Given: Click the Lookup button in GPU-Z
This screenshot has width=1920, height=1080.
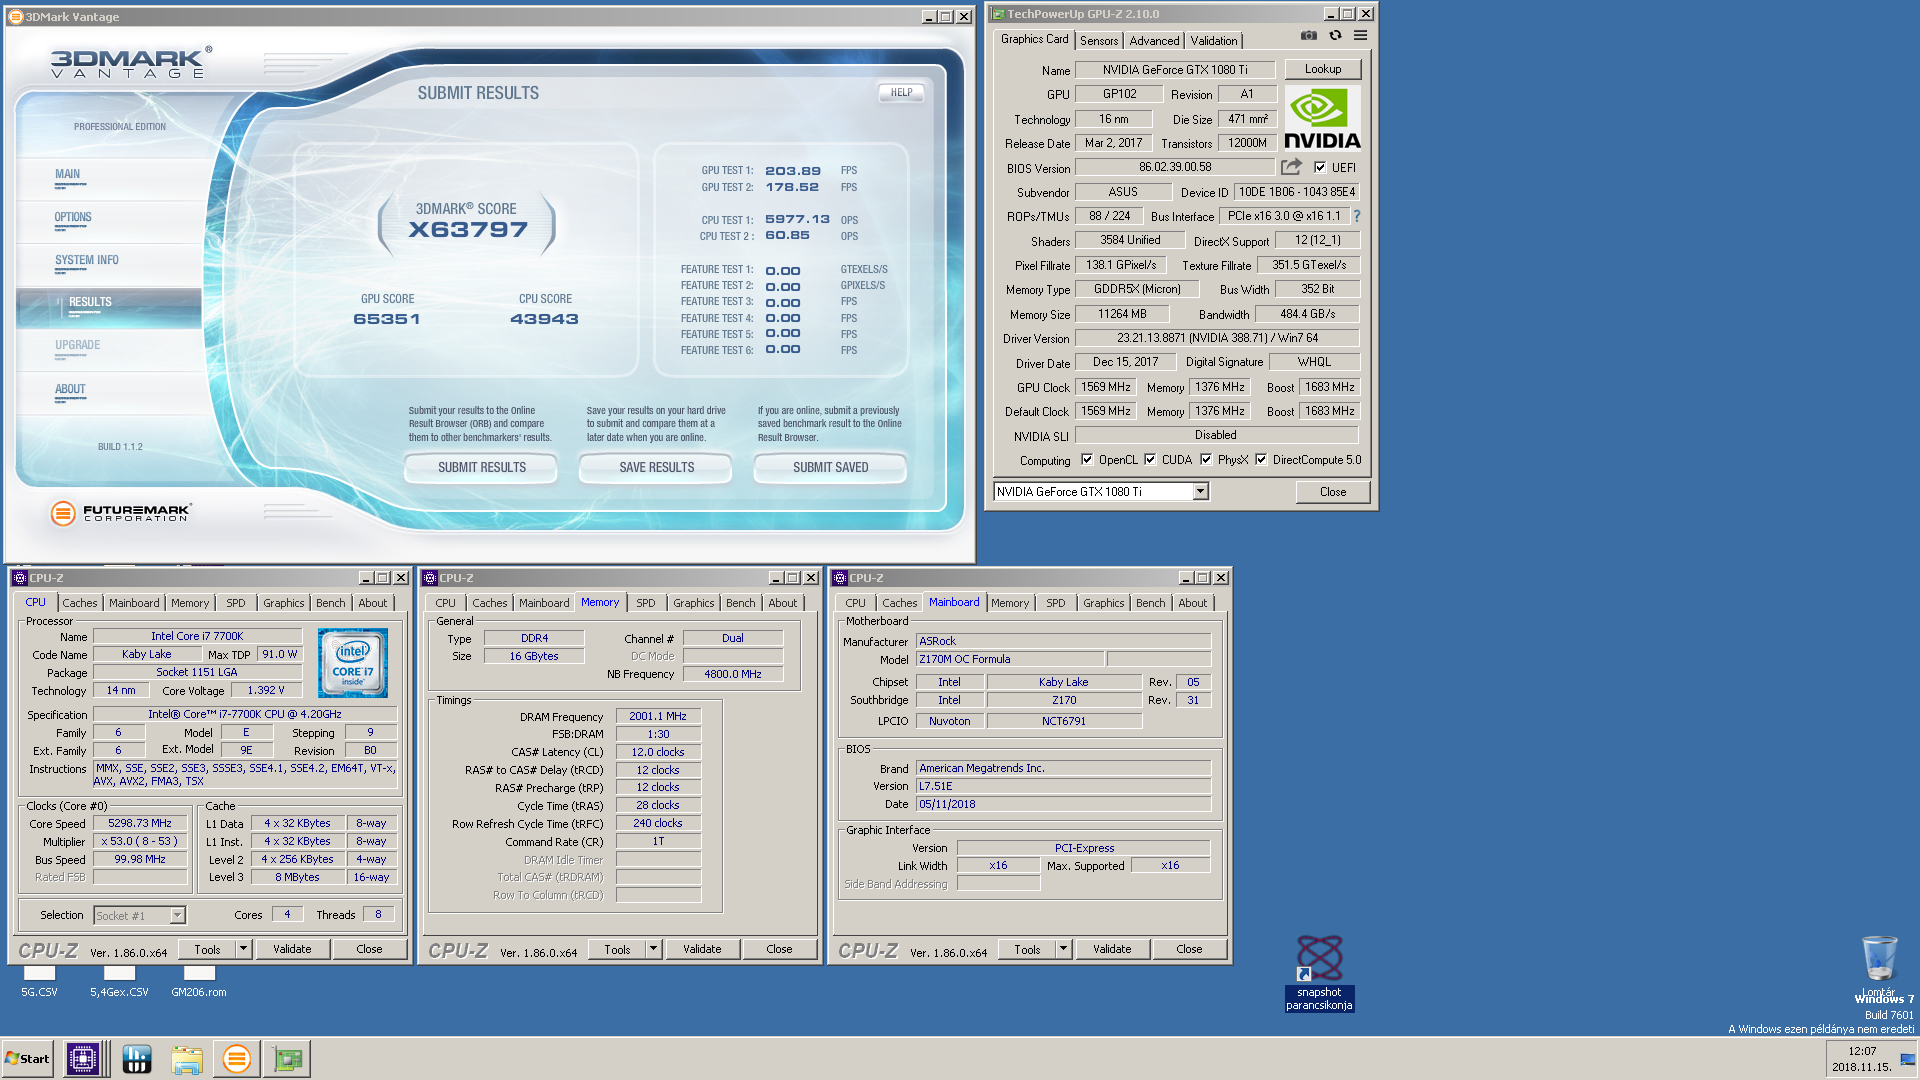Looking at the screenshot, I should (1322, 69).
